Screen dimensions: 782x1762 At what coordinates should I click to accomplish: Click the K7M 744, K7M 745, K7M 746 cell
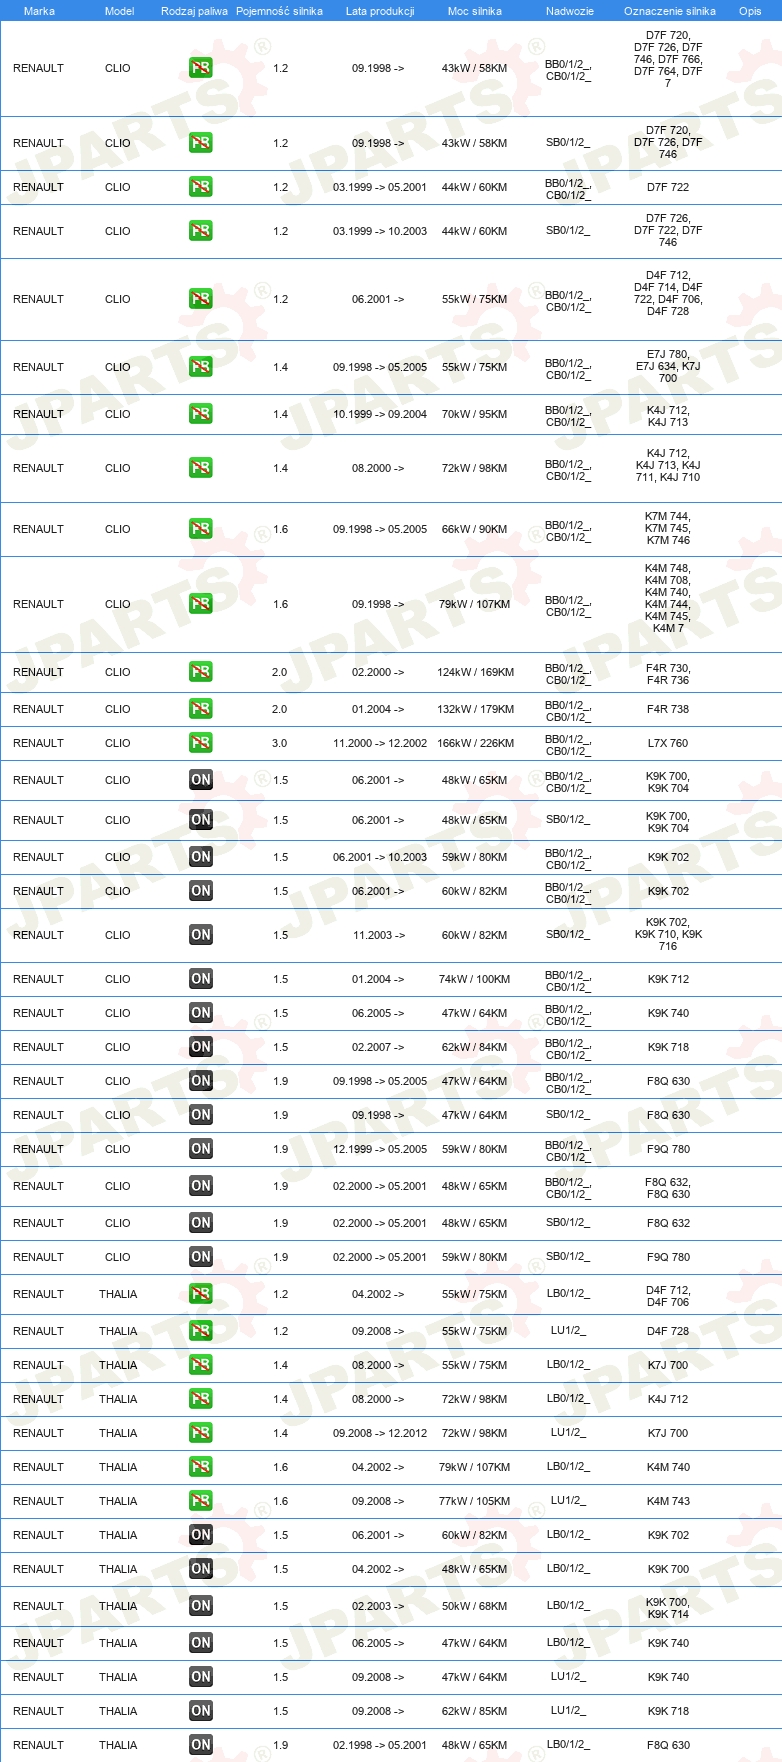pyautogui.click(x=668, y=529)
